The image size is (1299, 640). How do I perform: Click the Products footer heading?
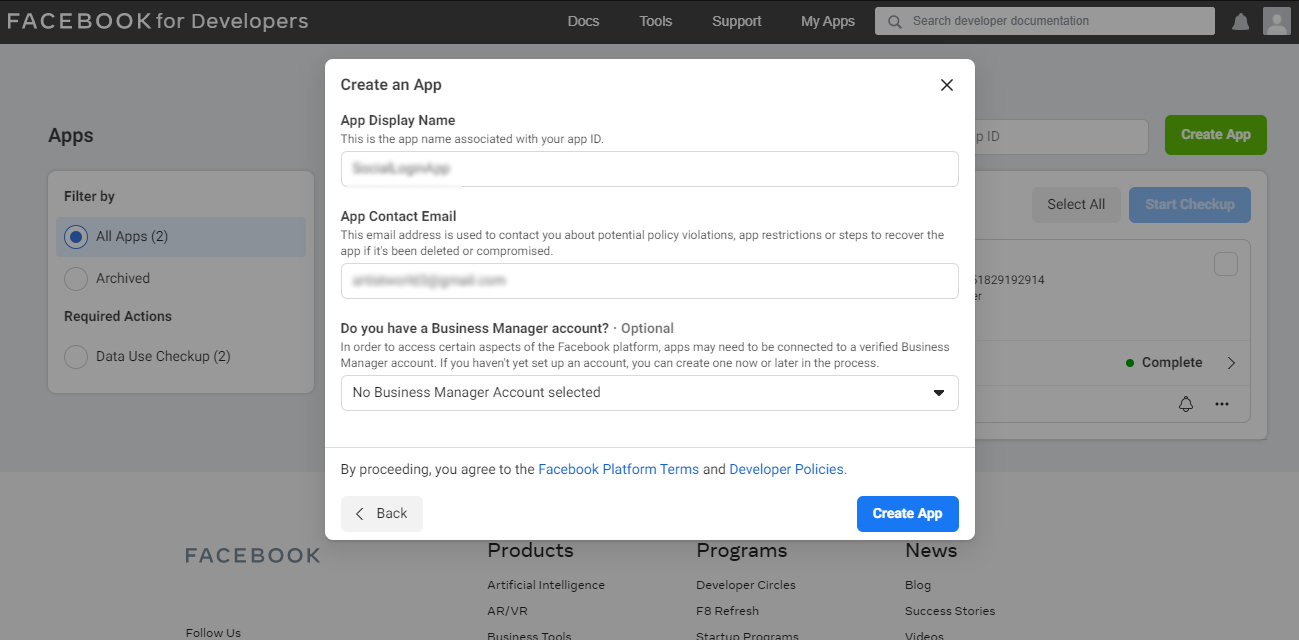click(530, 551)
